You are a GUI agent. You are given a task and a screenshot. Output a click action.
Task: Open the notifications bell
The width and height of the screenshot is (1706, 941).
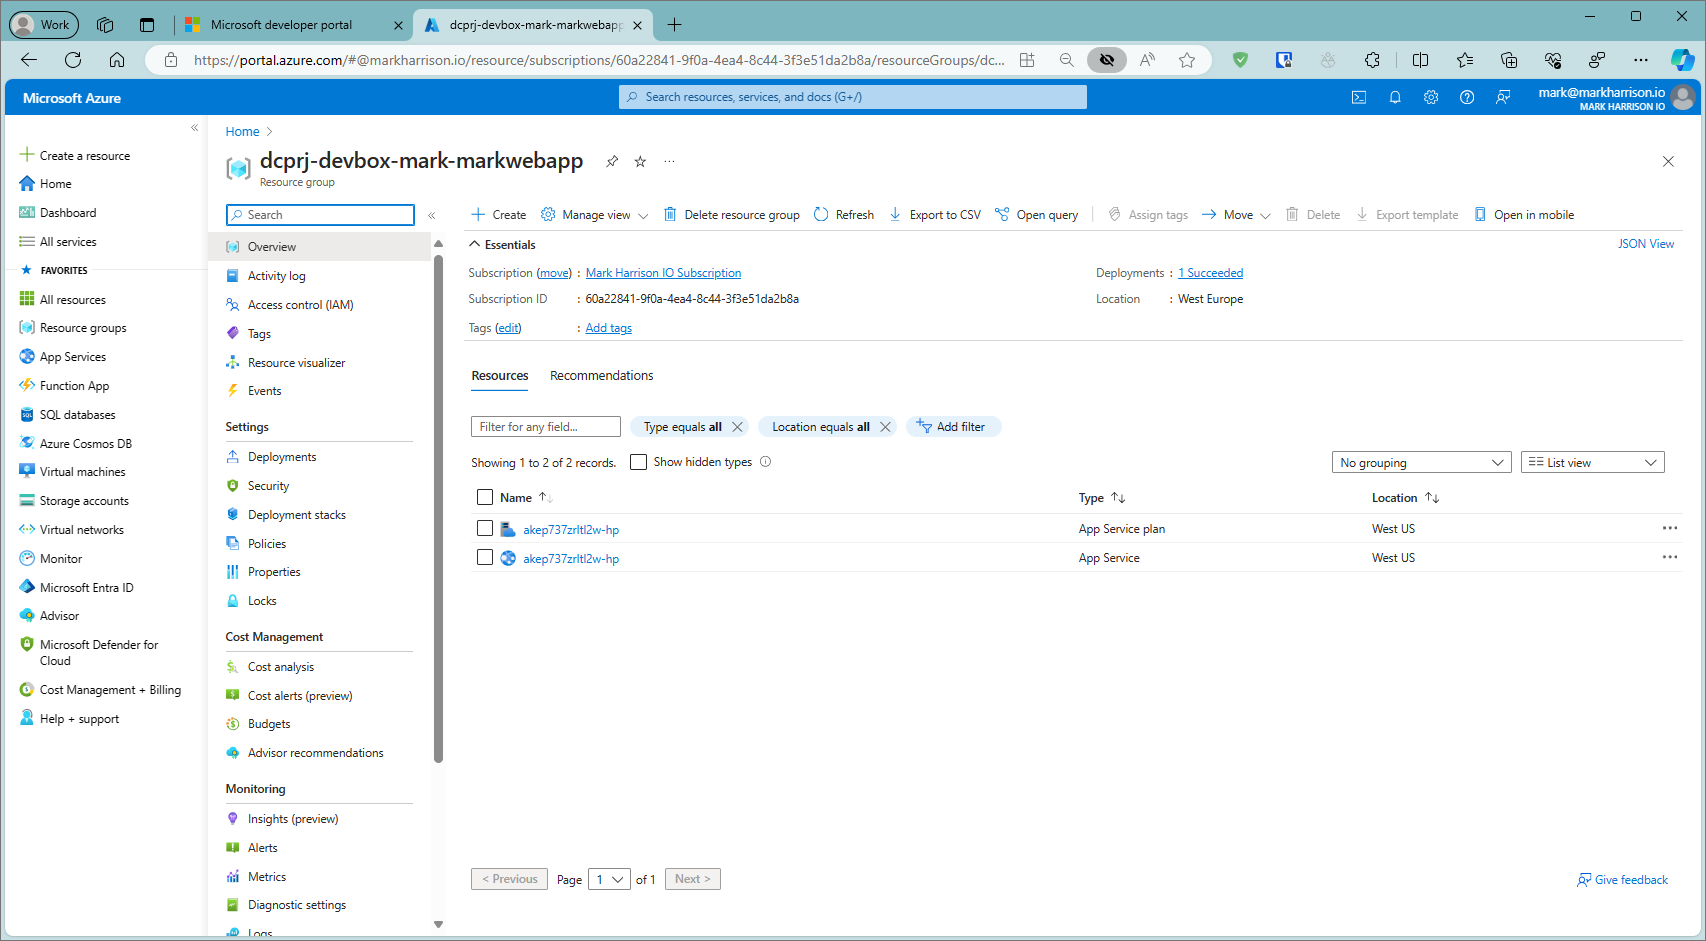(x=1395, y=97)
